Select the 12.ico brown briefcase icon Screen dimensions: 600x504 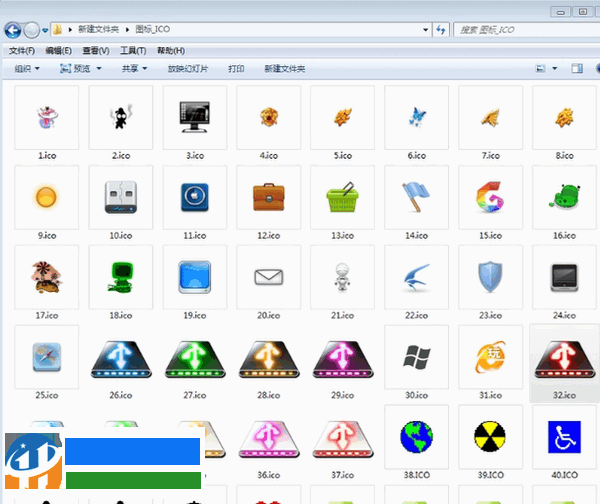269,197
